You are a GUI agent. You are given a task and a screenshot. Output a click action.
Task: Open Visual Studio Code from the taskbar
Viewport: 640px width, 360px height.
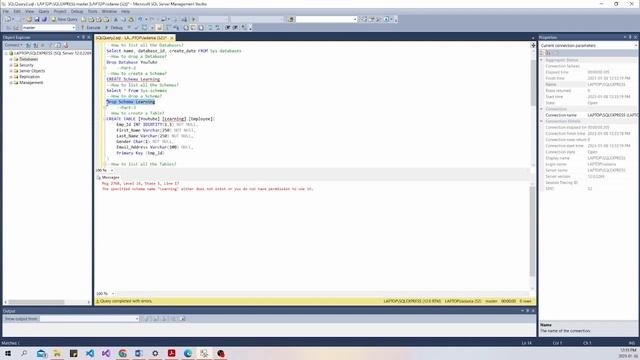90,353
